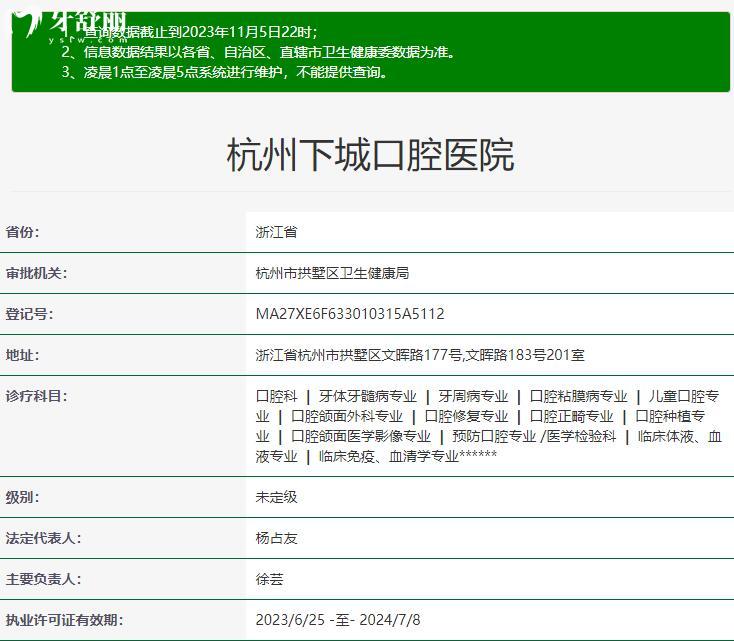Click 口腔颌面外科专业 in the department list
Screen dimensions: 734x641
tap(347, 416)
